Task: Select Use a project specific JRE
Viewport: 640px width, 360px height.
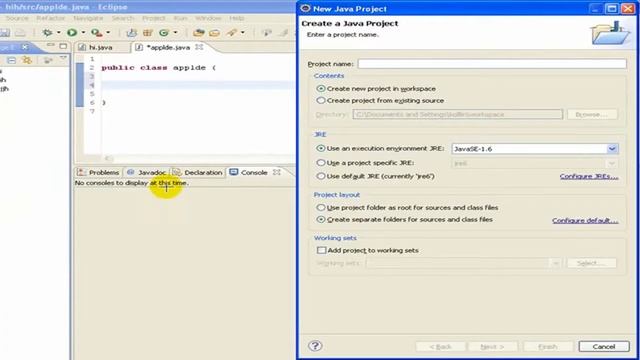Action: [321, 163]
